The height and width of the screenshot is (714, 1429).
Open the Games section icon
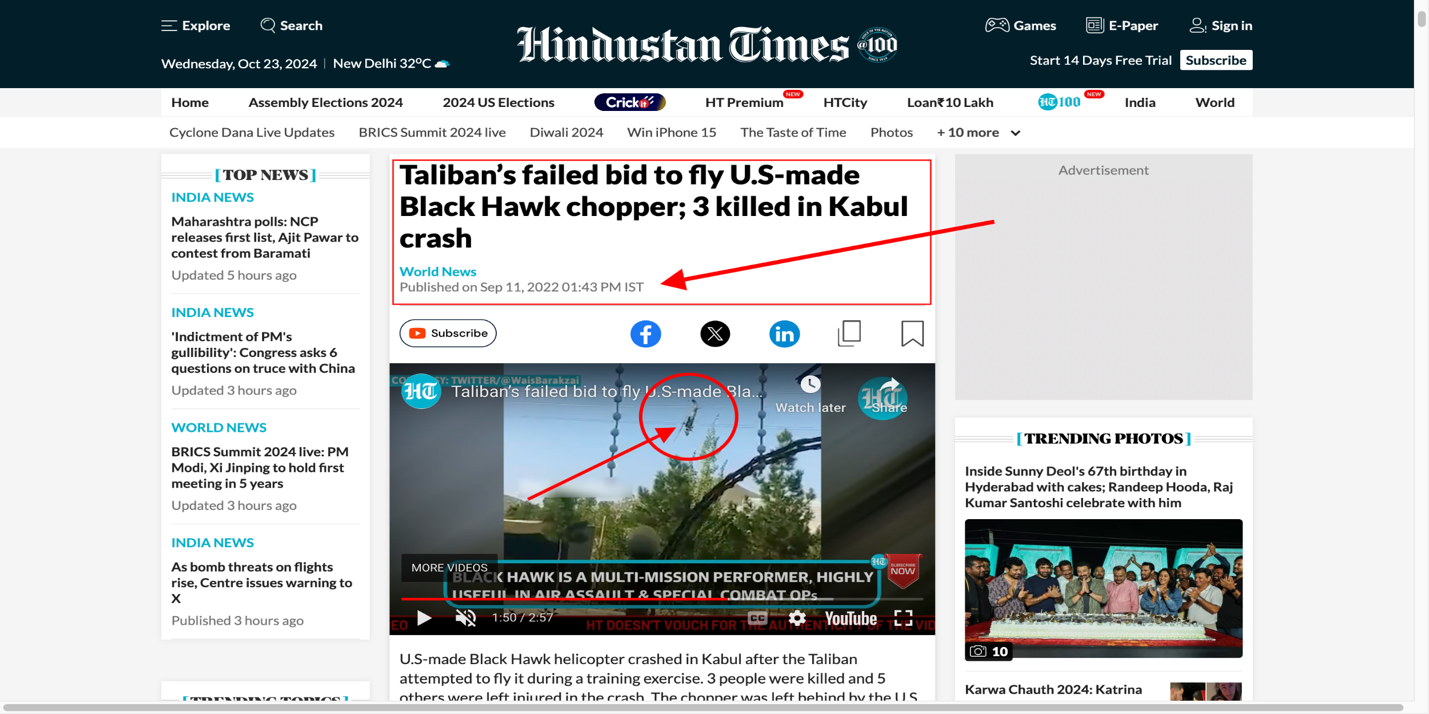(997, 25)
